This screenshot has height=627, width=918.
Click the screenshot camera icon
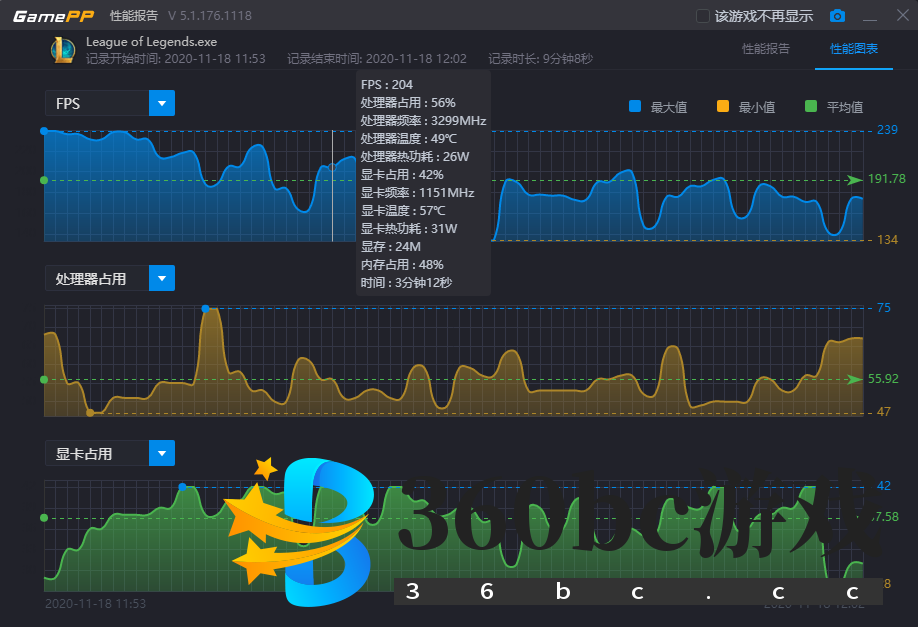tap(838, 16)
